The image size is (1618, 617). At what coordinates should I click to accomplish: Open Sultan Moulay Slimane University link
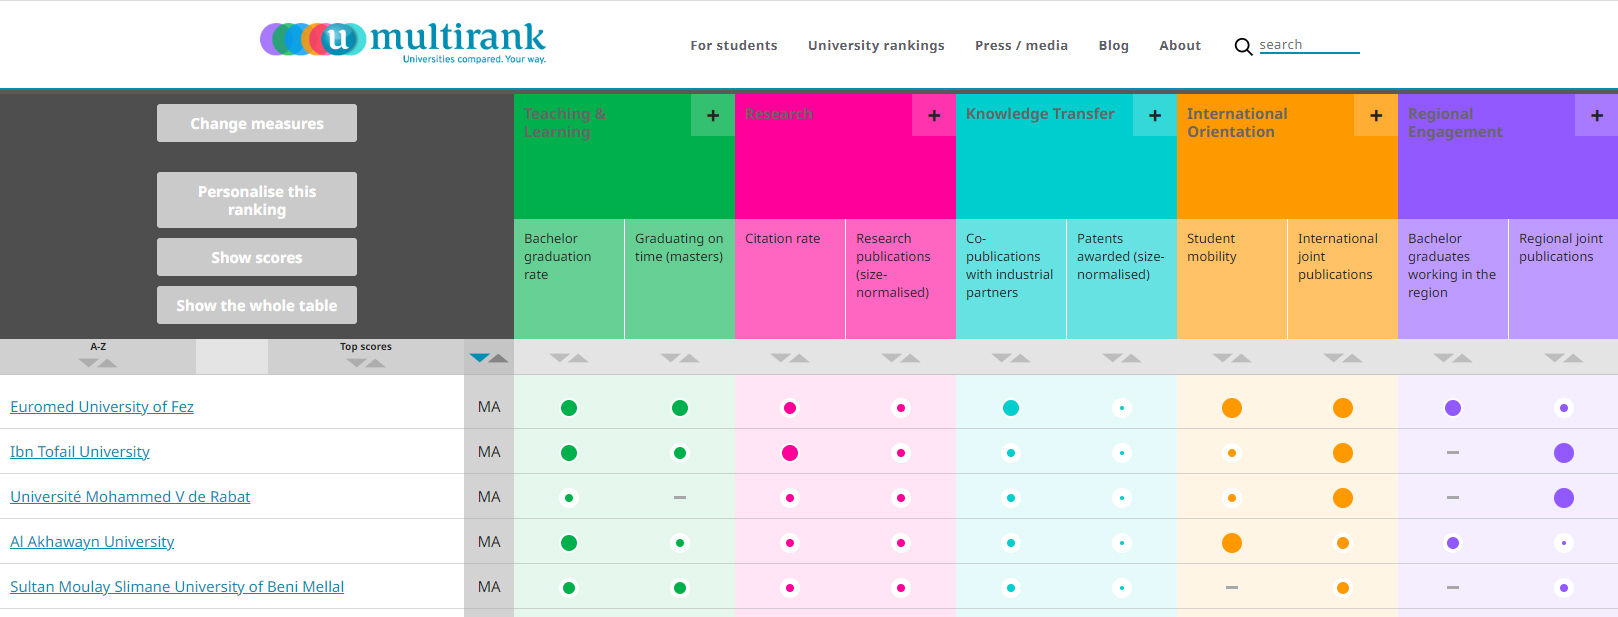click(177, 587)
